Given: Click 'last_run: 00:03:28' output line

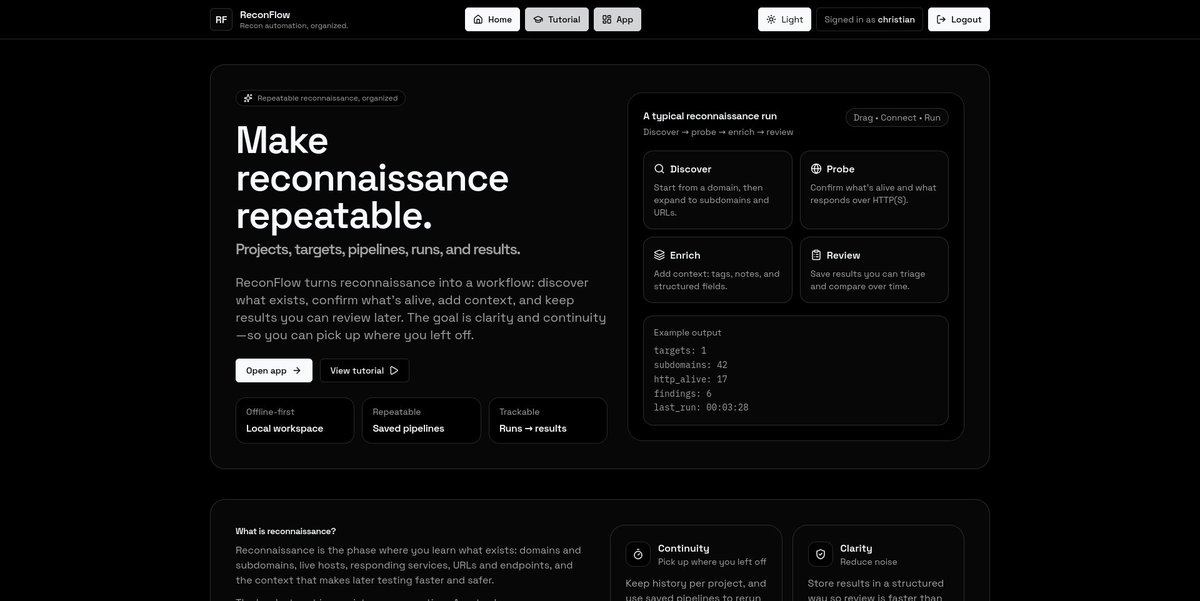Looking at the screenshot, I should [701, 407].
